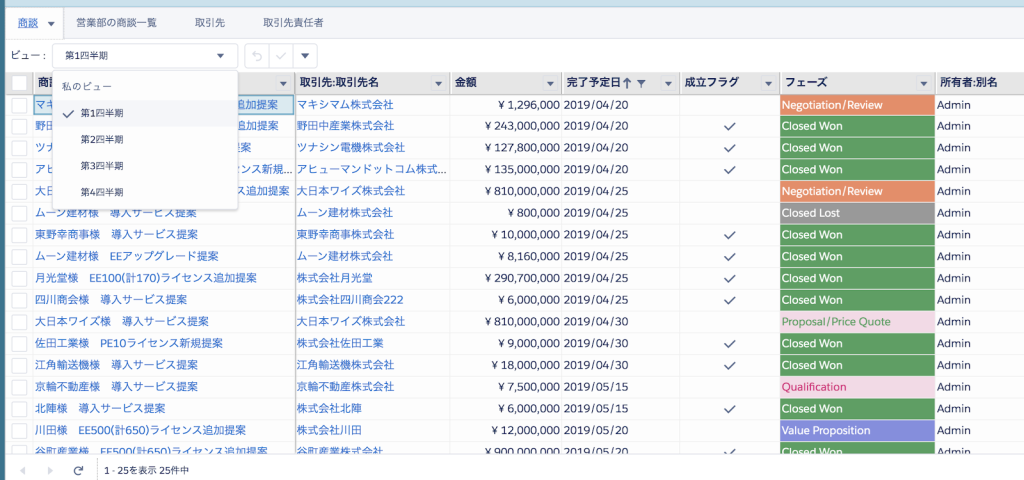Open the 金額 column header dropdown
The height and width of the screenshot is (480, 1024).
[549, 82]
